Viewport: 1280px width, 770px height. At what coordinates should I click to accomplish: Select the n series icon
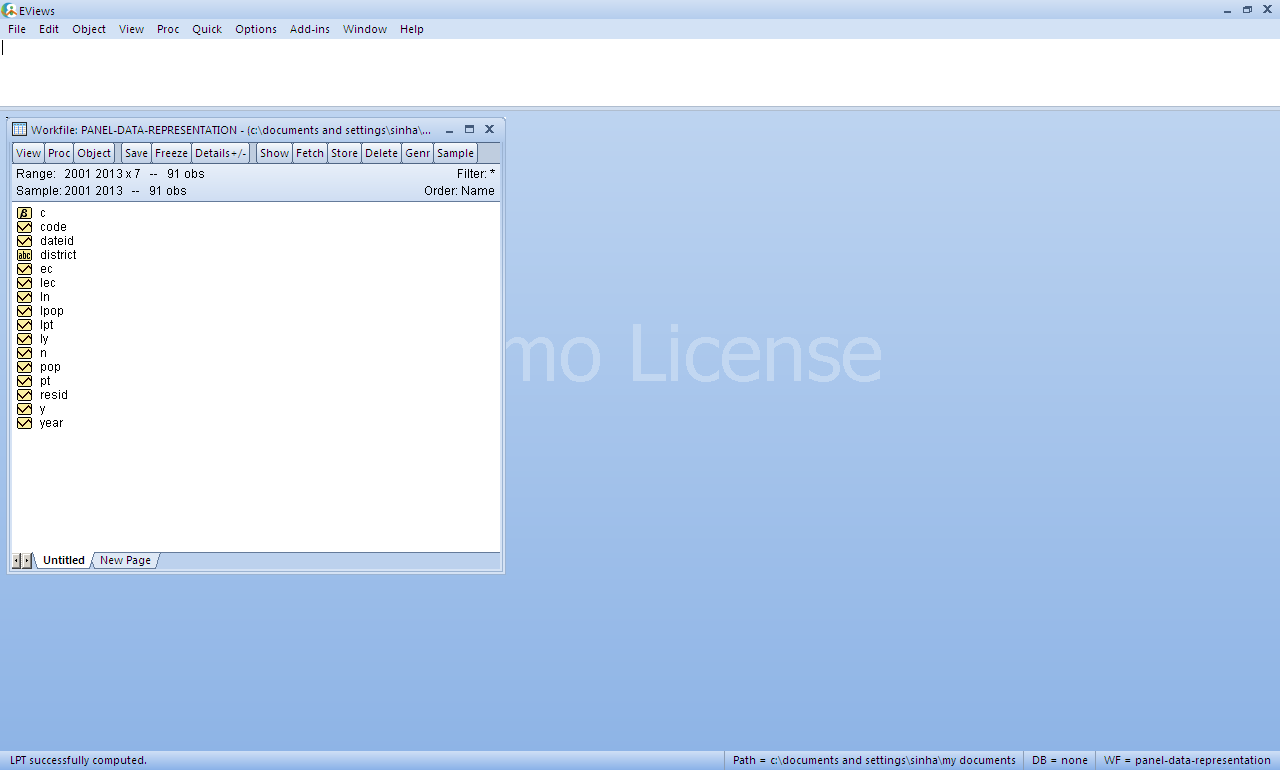25,353
